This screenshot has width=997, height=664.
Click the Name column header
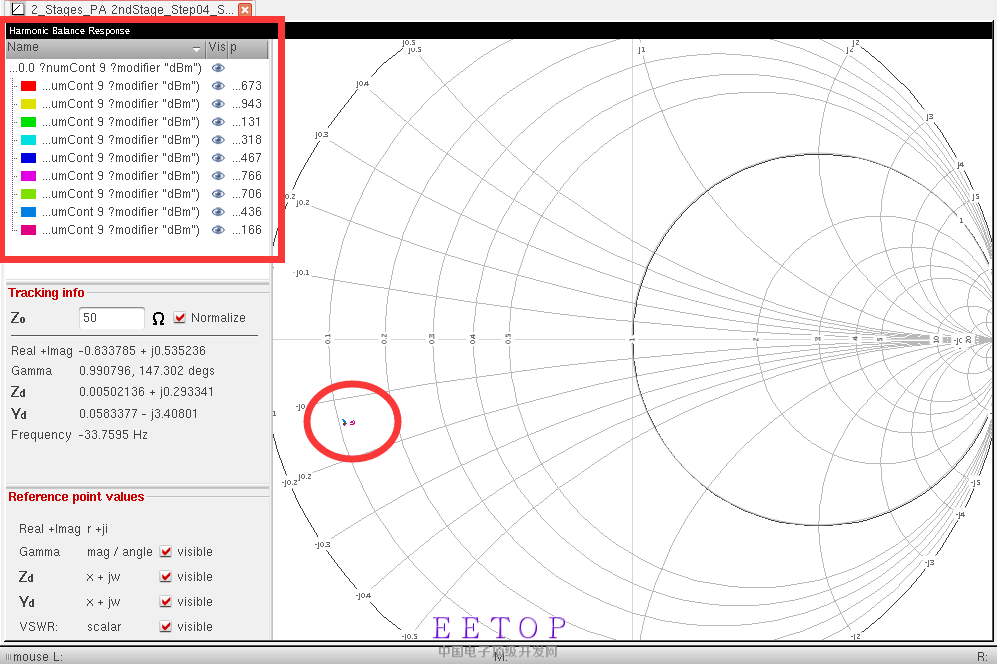pos(106,48)
